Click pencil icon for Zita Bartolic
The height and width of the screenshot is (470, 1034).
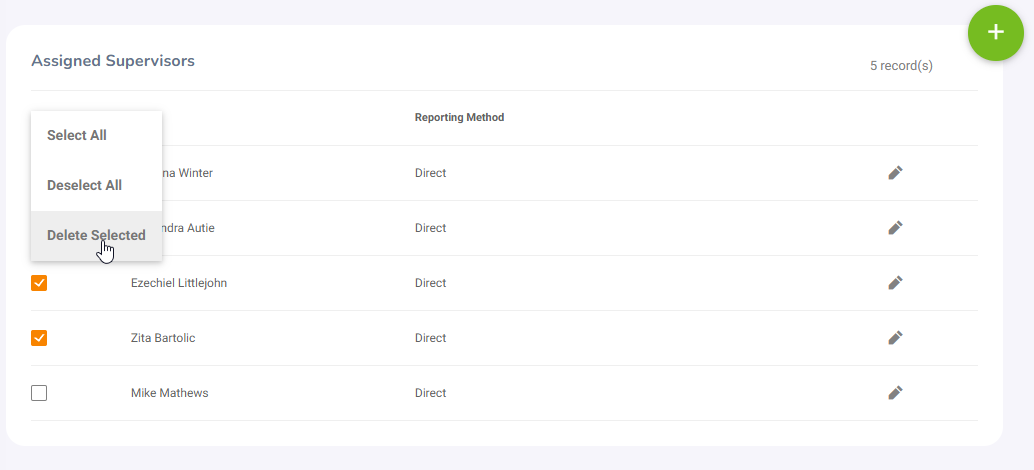[895, 338]
